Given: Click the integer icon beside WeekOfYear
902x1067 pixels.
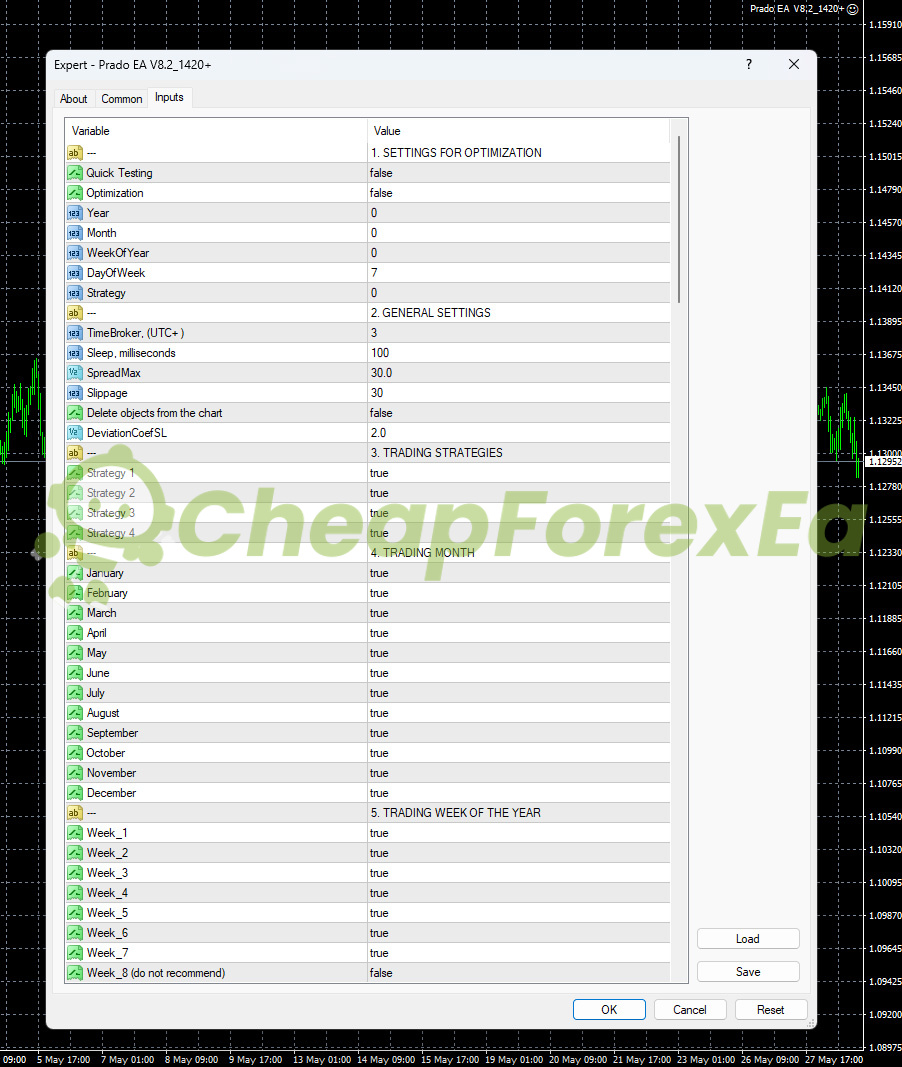Looking at the screenshot, I should 75,253.
